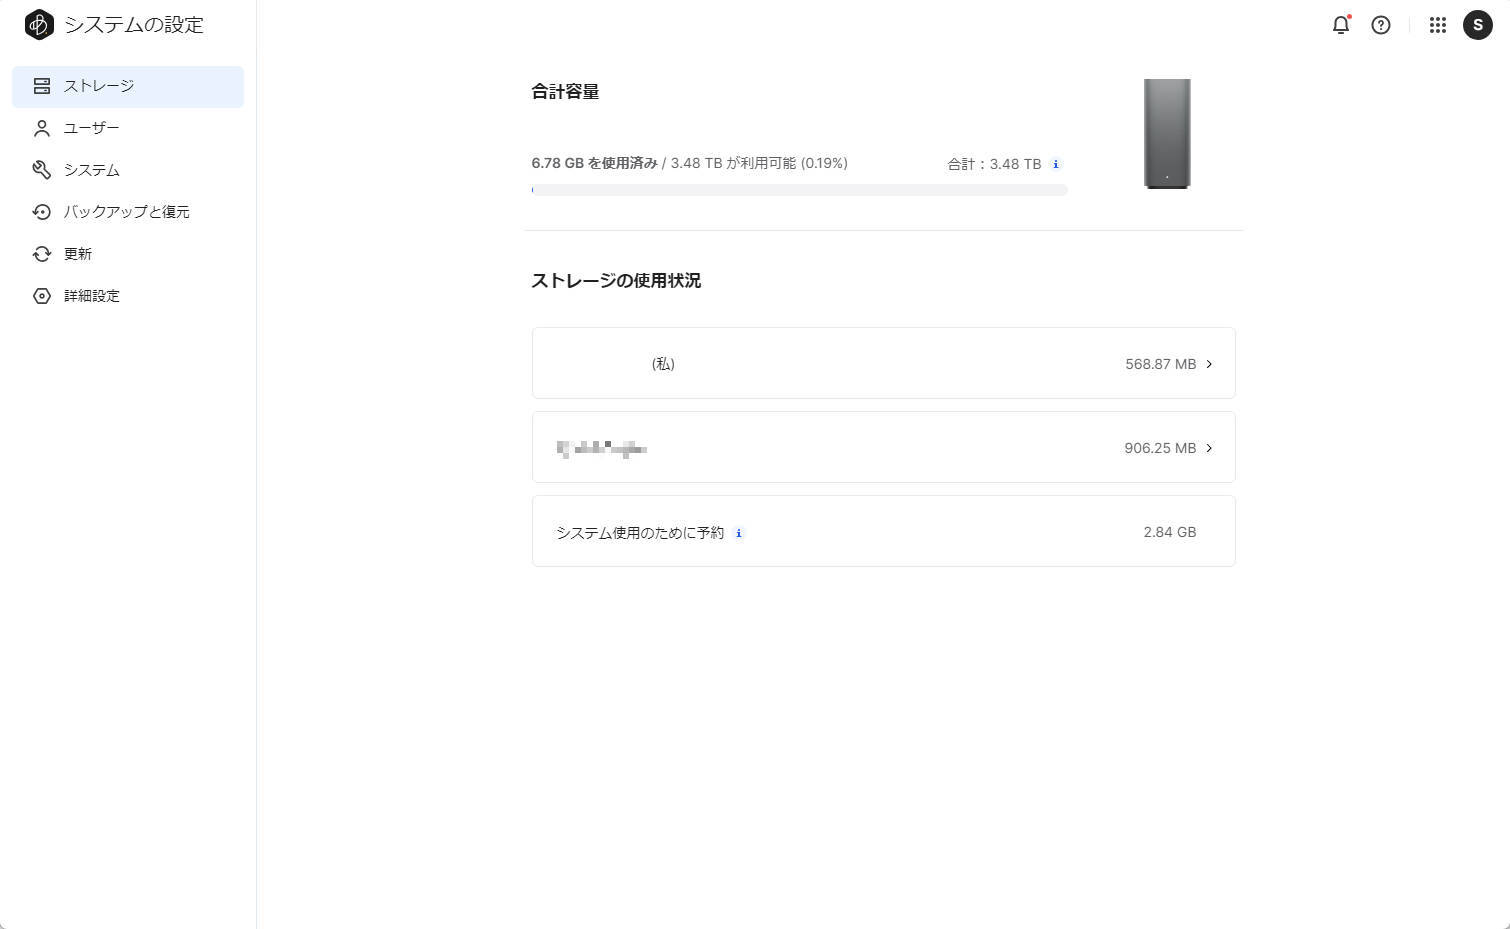Go to バックアップと復元 page
The image size is (1510, 929).
[126, 212]
